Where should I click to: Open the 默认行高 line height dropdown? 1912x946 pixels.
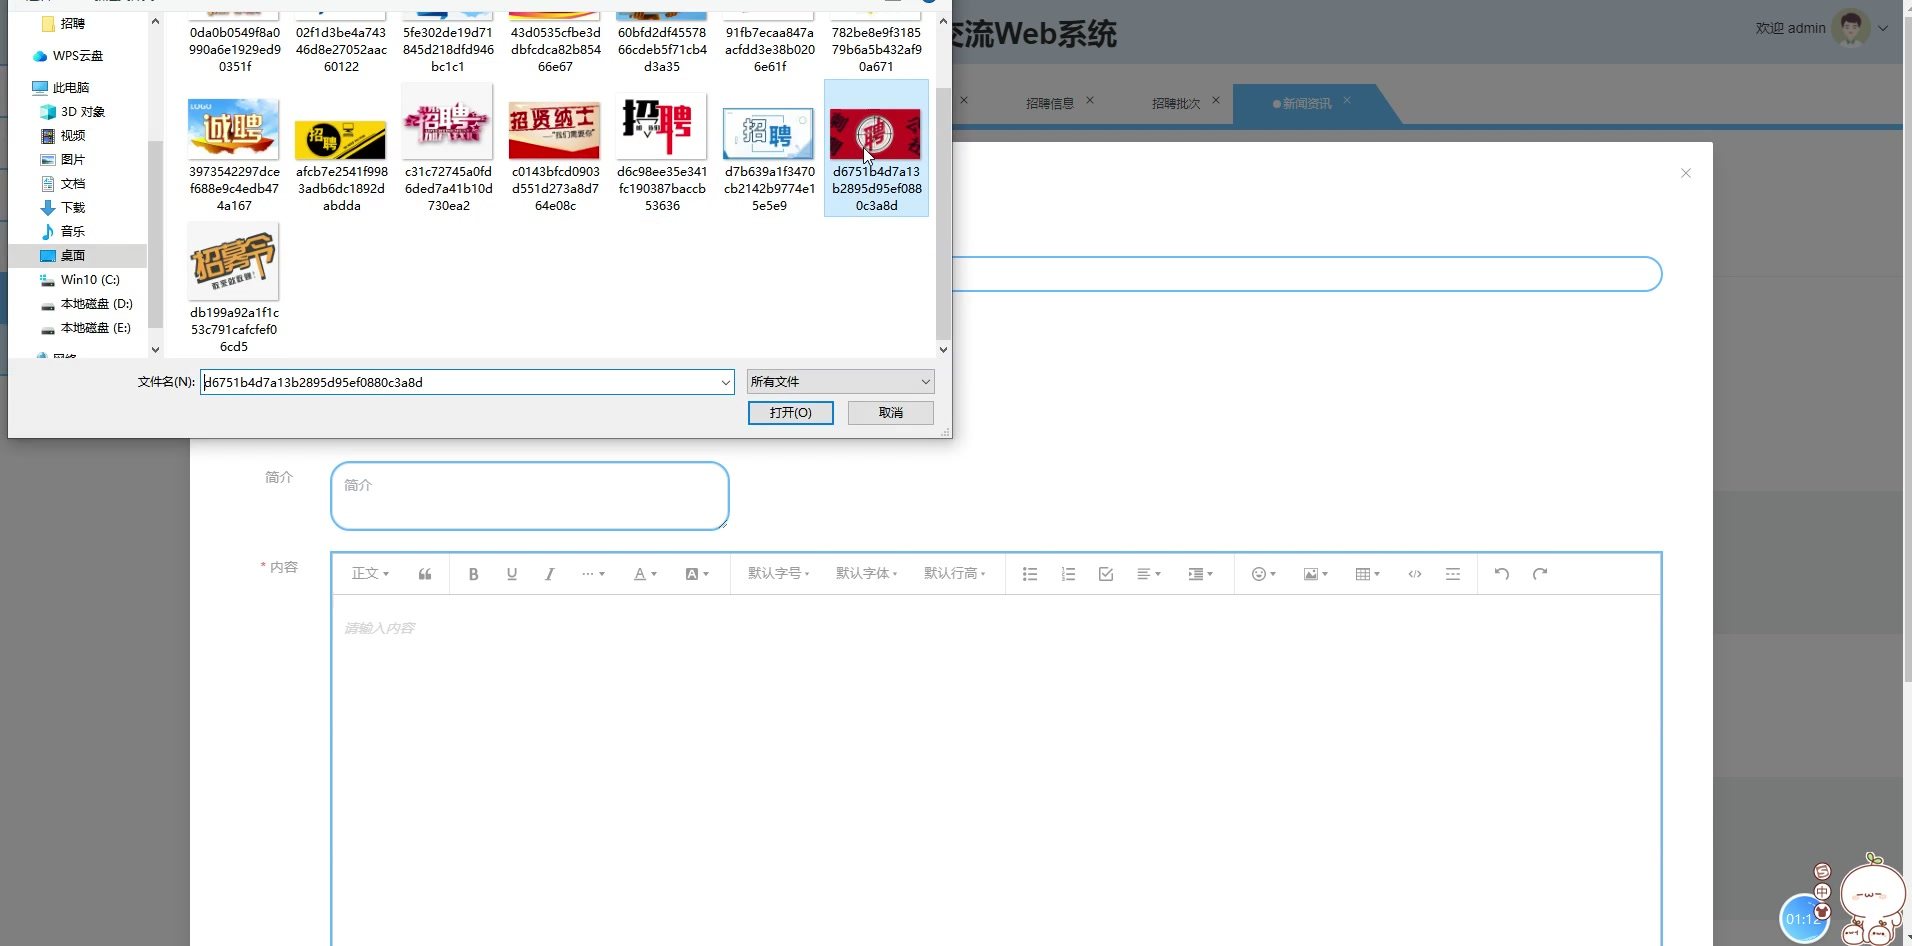[x=954, y=574]
